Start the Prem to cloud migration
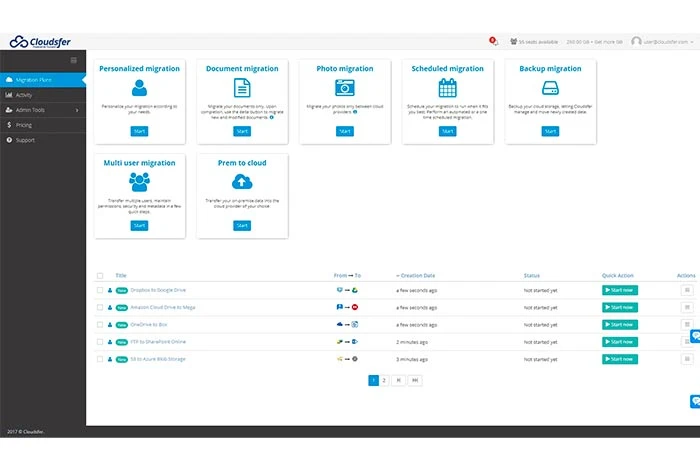This screenshot has width=700, height=470. pos(242,225)
